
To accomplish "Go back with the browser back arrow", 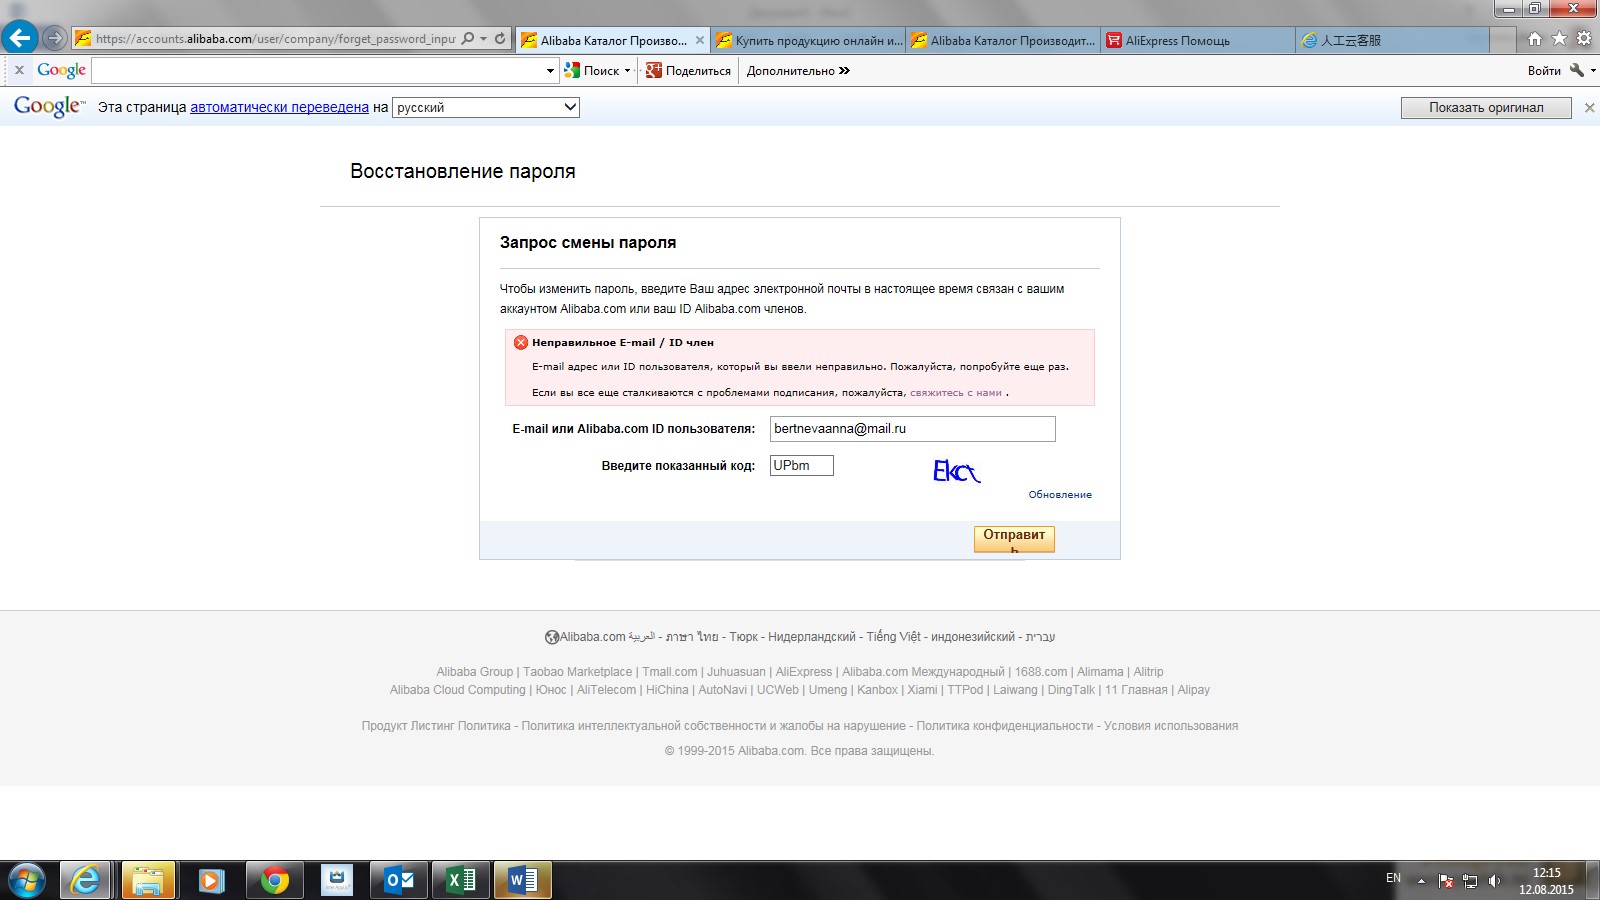I will tap(20, 38).
